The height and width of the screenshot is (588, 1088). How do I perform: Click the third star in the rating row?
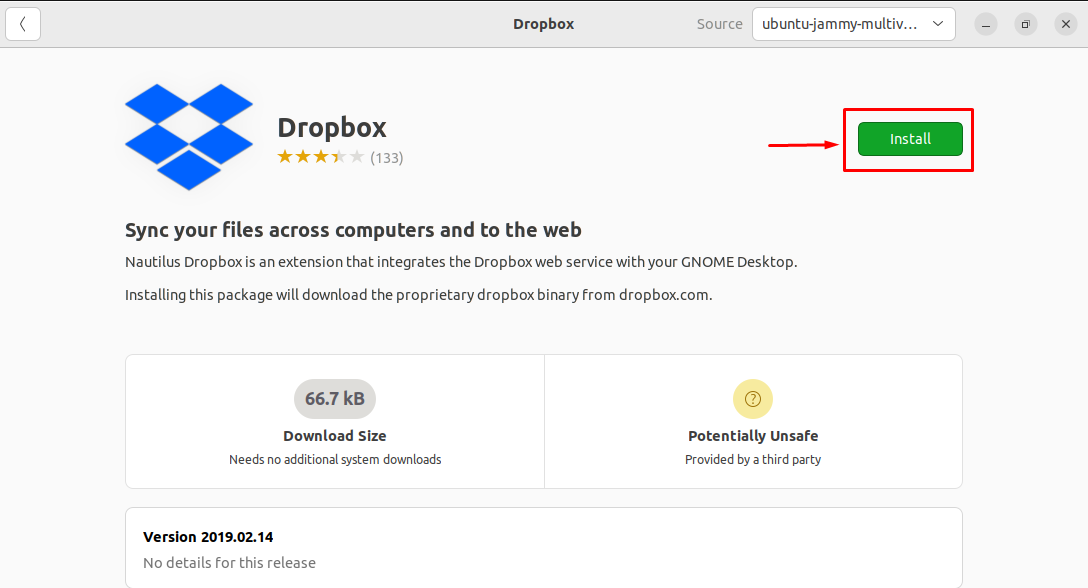[x=320, y=157]
